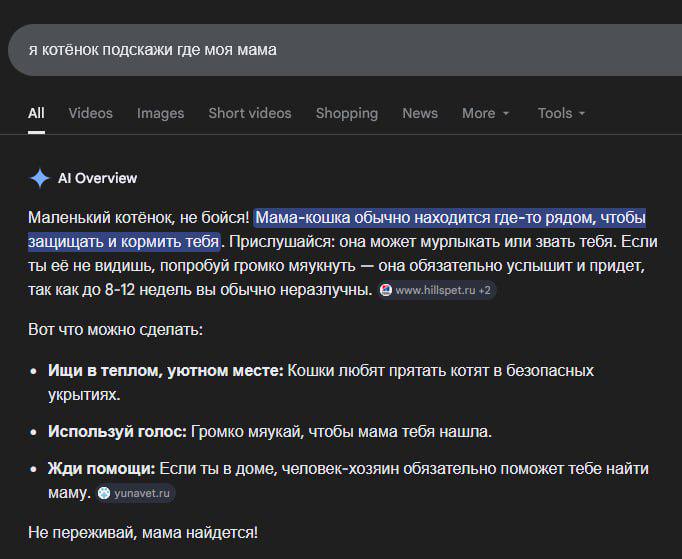Show additional sources via +2 badge
Screen dimensions: 682x559
[x=484, y=291]
